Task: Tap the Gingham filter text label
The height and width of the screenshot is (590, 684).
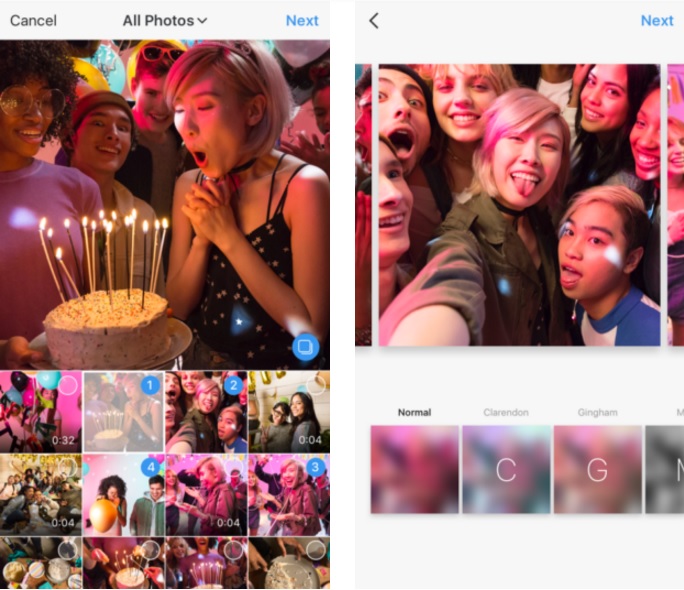Action: coord(597,412)
